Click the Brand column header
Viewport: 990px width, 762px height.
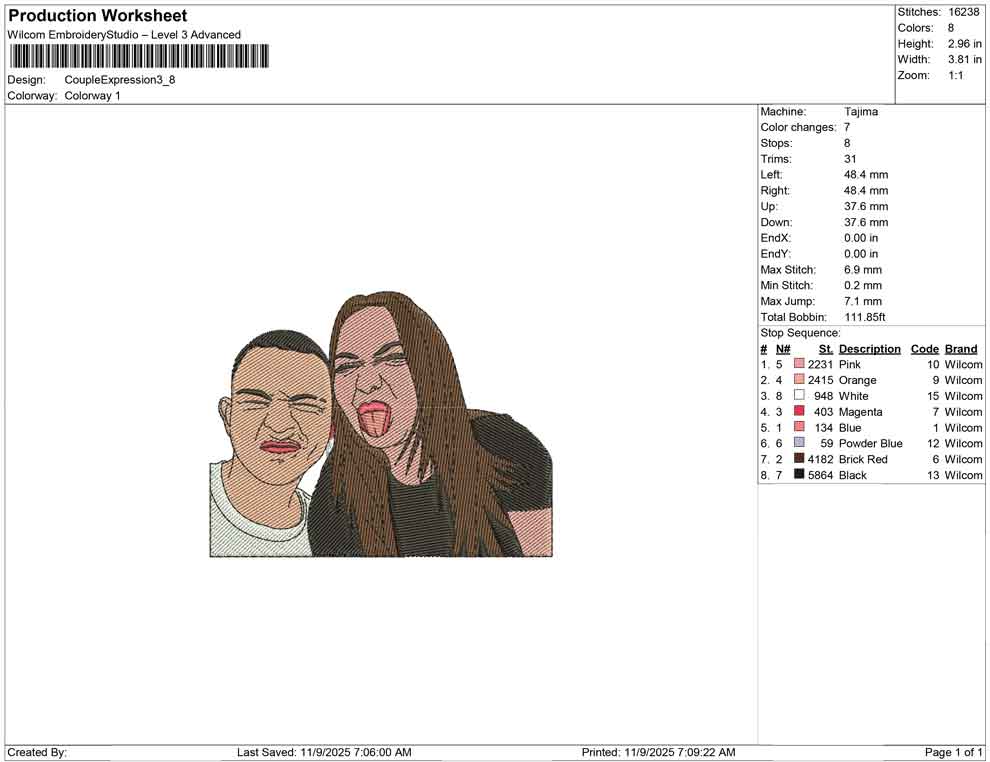[960, 348]
